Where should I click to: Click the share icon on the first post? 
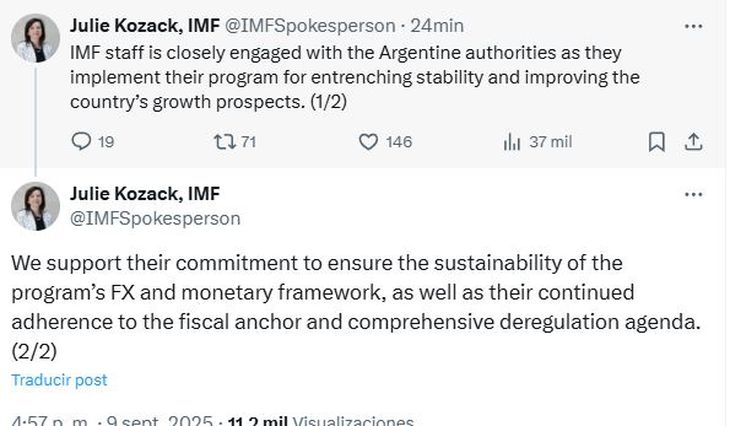click(x=693, y=142)
